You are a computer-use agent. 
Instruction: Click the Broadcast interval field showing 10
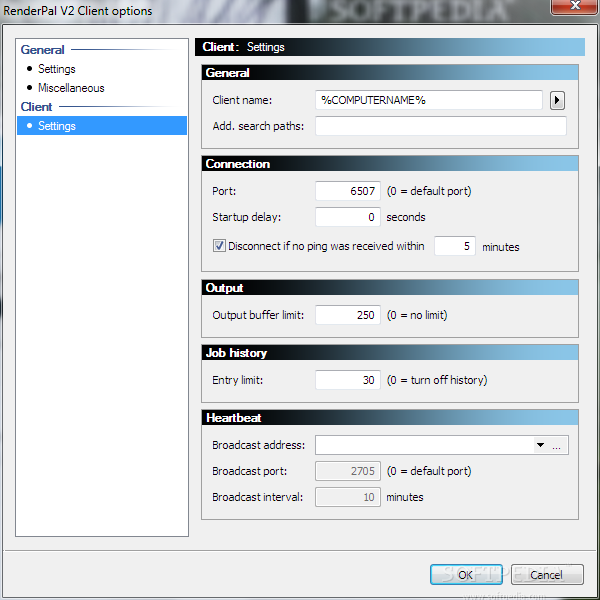click(x=348, y=497)
